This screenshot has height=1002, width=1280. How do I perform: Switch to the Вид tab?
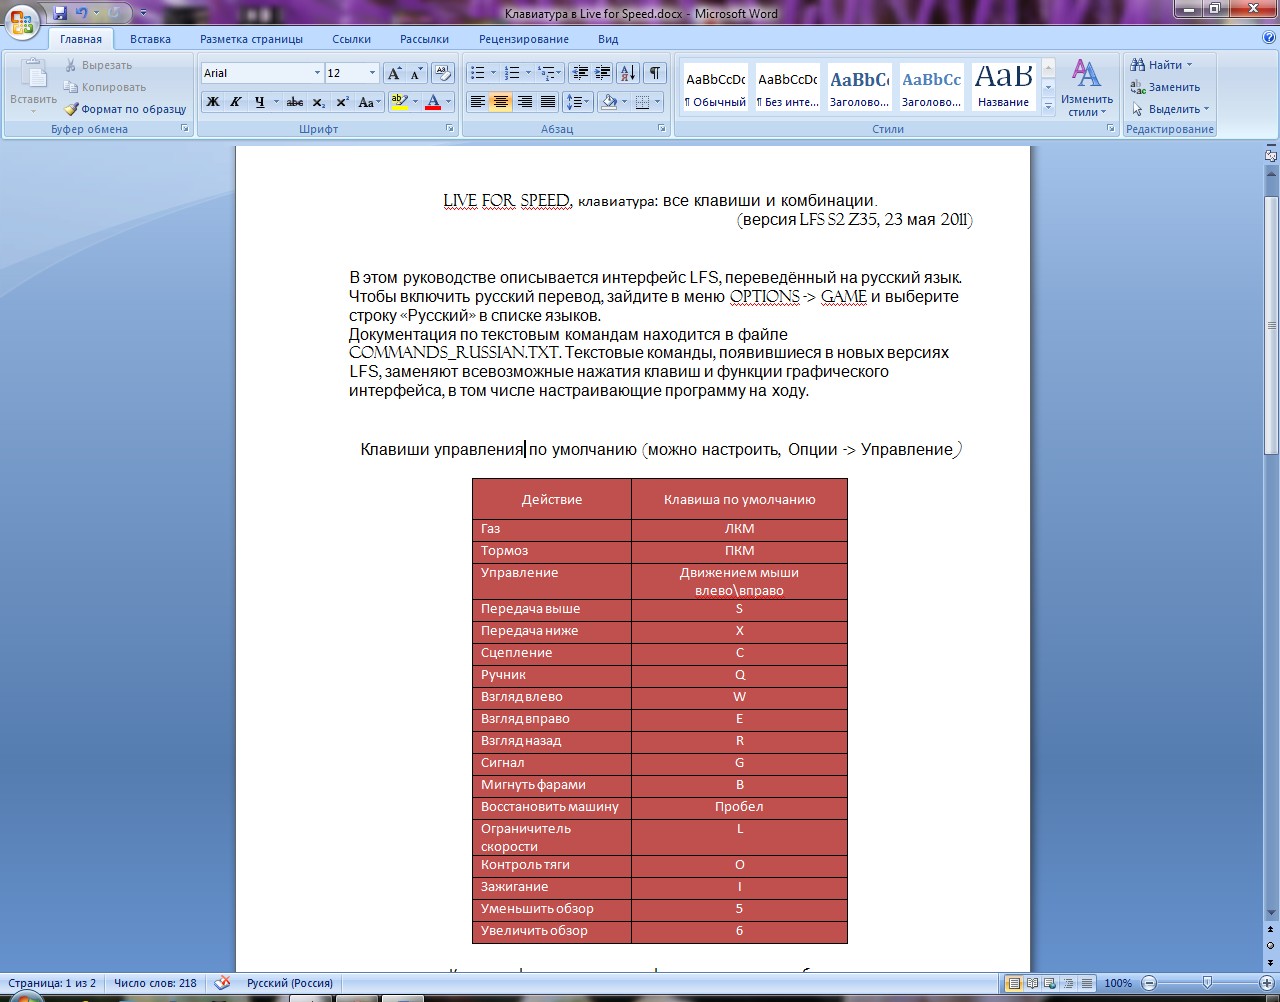click(x=608, y=39)
